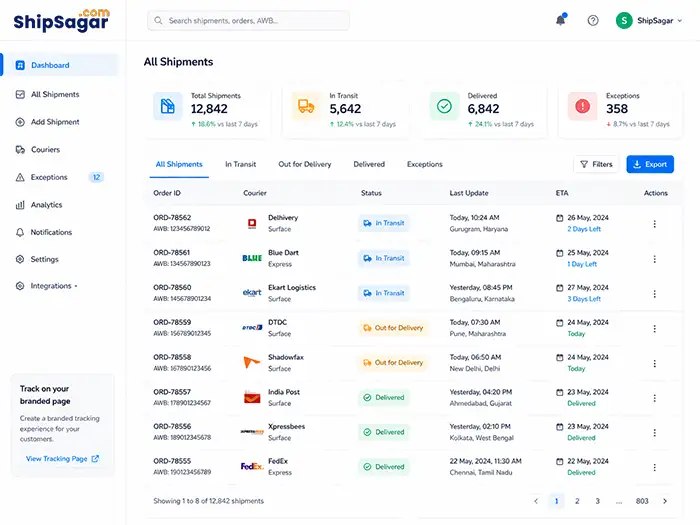Switch to the Out for Delivery tab
Image resolution: width=700 pixels, height=525 pixels.
305,164
